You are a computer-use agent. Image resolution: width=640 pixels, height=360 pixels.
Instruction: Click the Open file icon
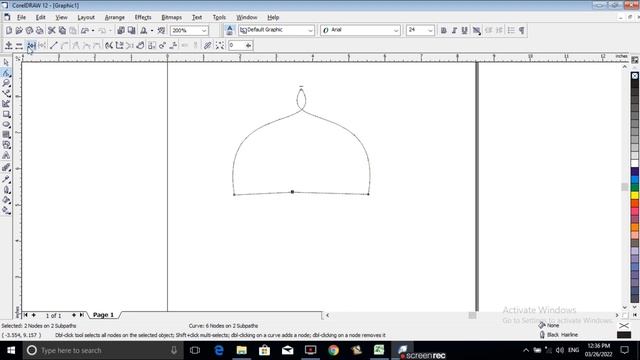tap(19, 30)
